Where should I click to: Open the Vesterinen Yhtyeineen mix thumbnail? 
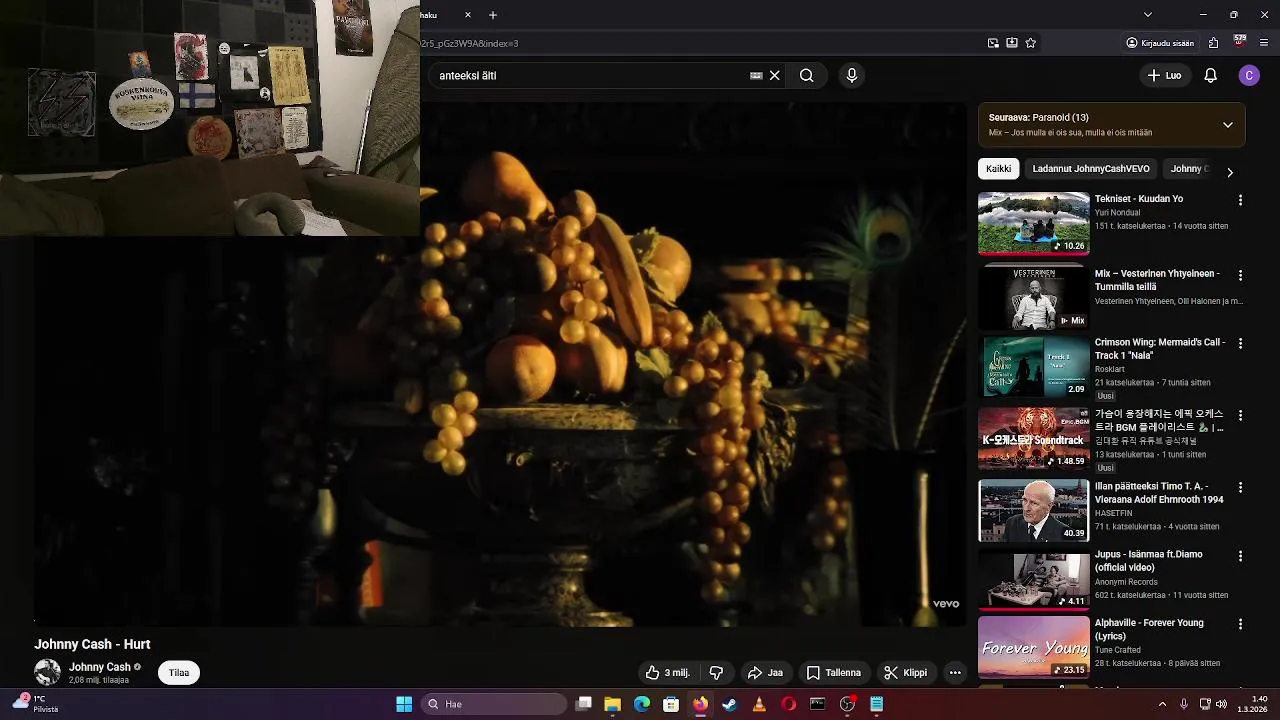coord(1034,298)
